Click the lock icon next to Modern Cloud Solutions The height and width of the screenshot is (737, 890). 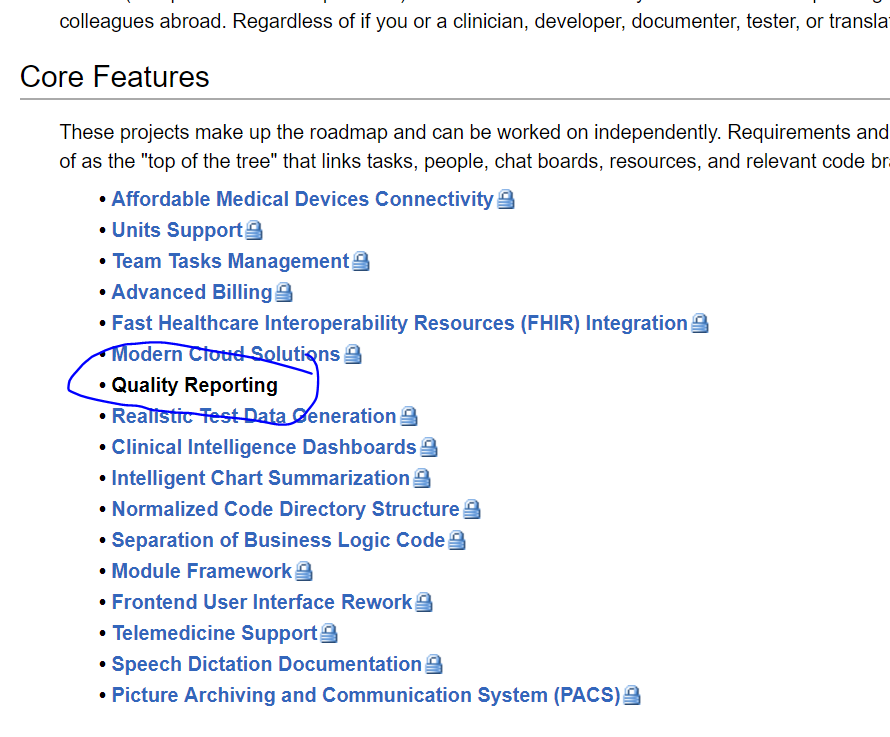pos(352,354)
